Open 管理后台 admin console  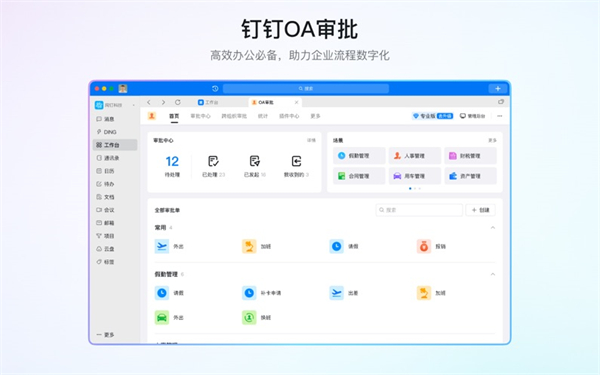tap(473, 116)
